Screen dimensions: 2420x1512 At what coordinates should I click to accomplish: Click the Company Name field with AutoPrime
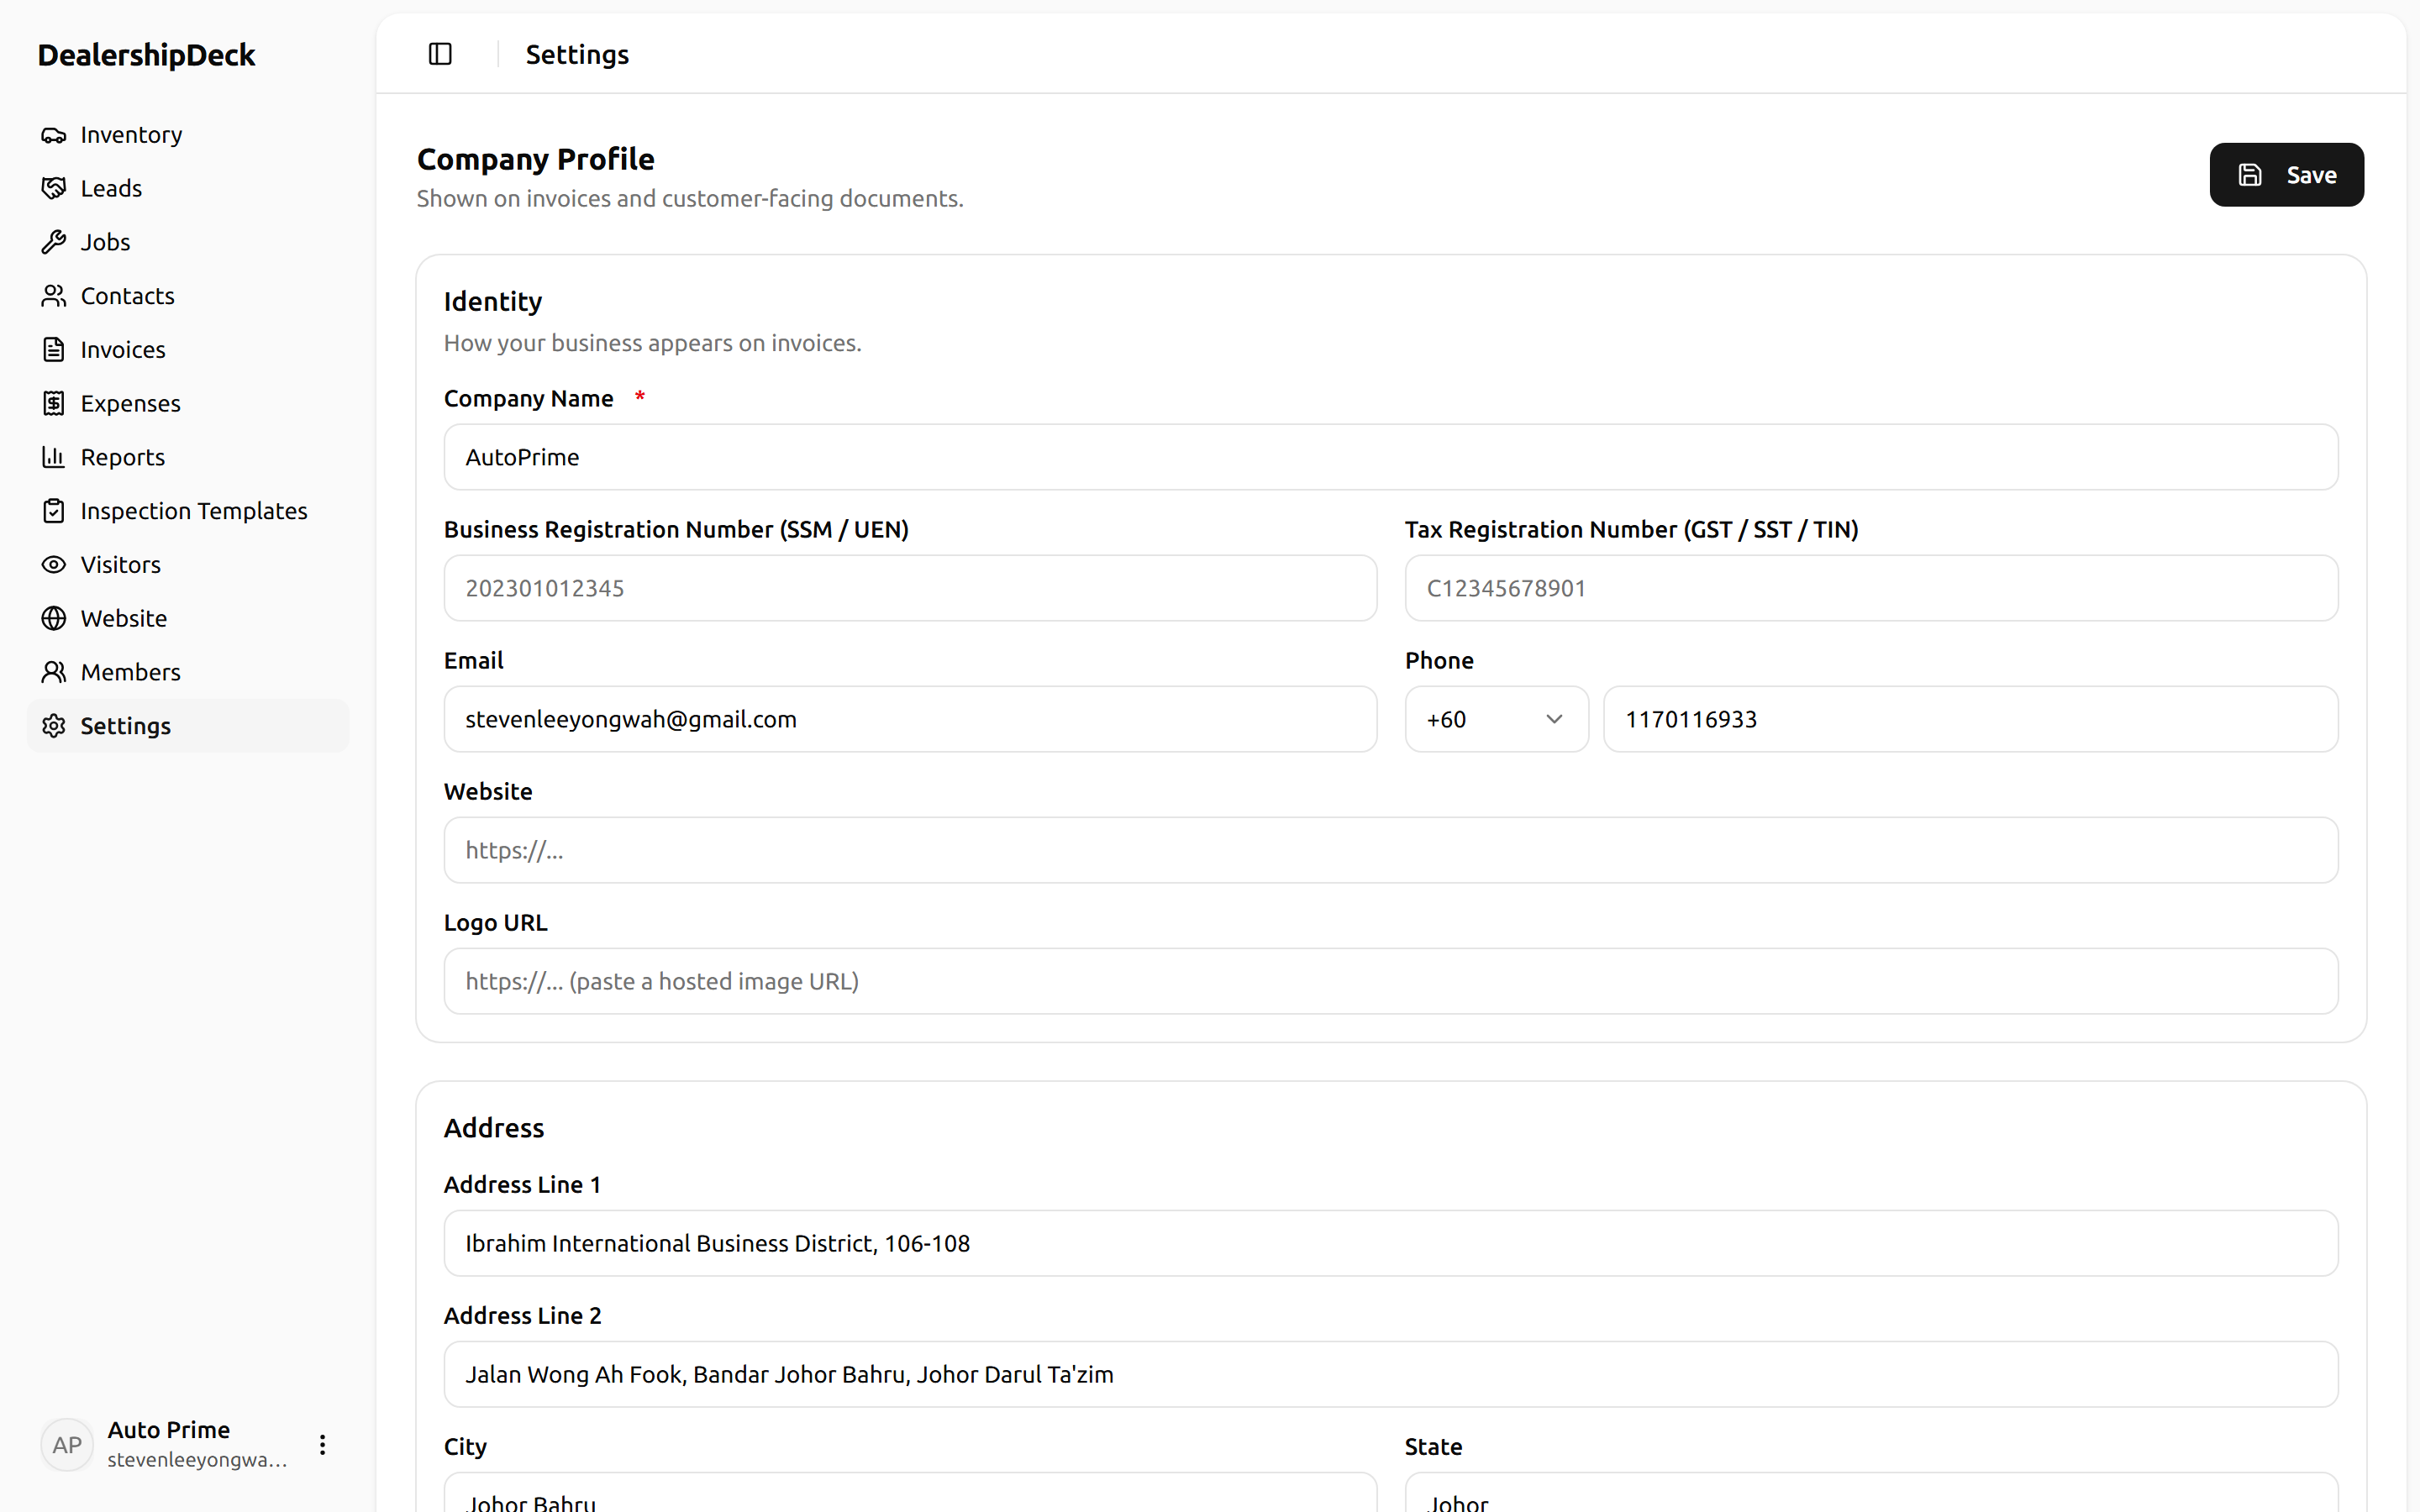(1390, 457)
